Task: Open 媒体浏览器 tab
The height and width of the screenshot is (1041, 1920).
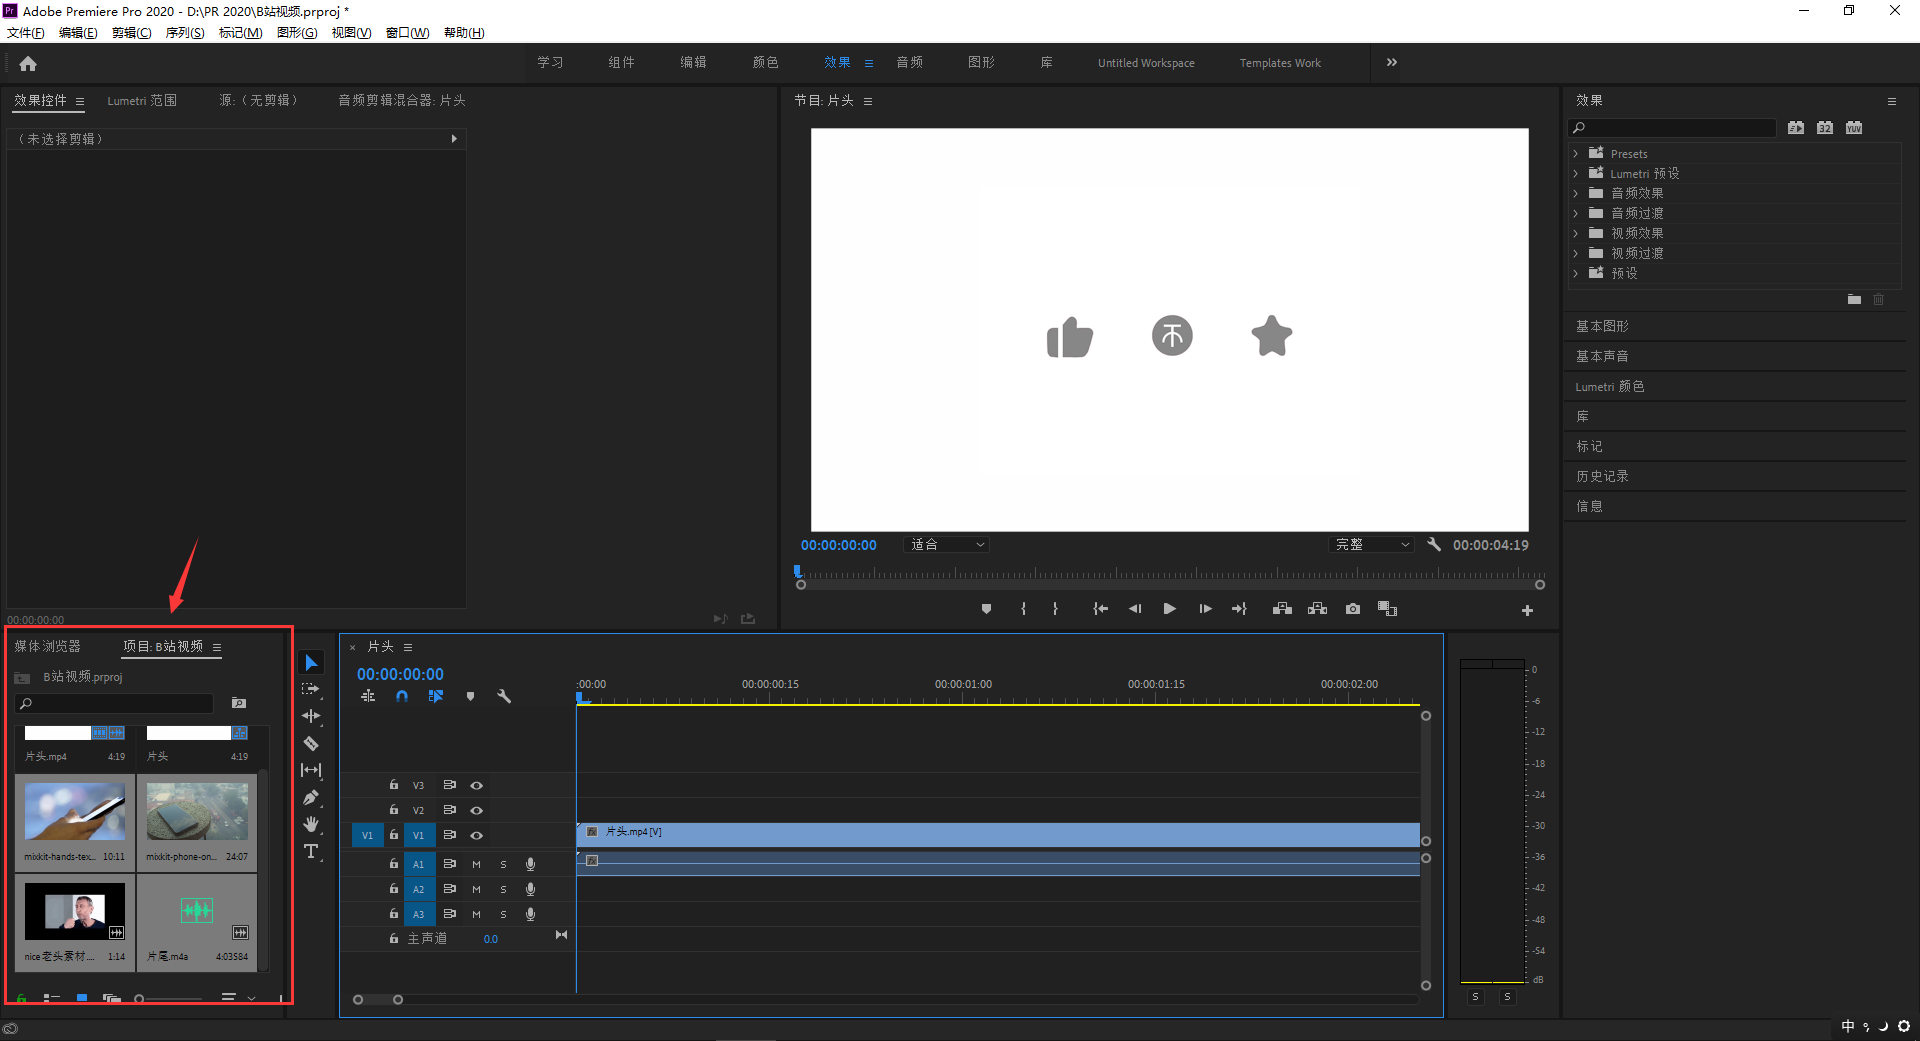Action: point(47,646)
